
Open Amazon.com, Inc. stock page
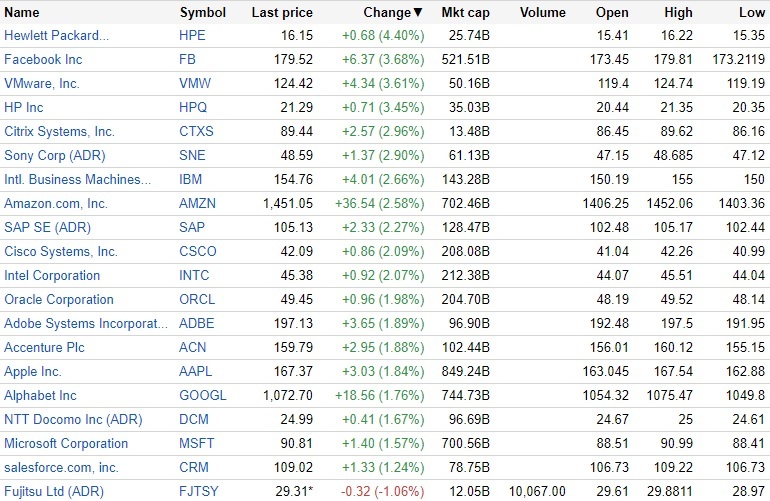click(x=56, y=203)
